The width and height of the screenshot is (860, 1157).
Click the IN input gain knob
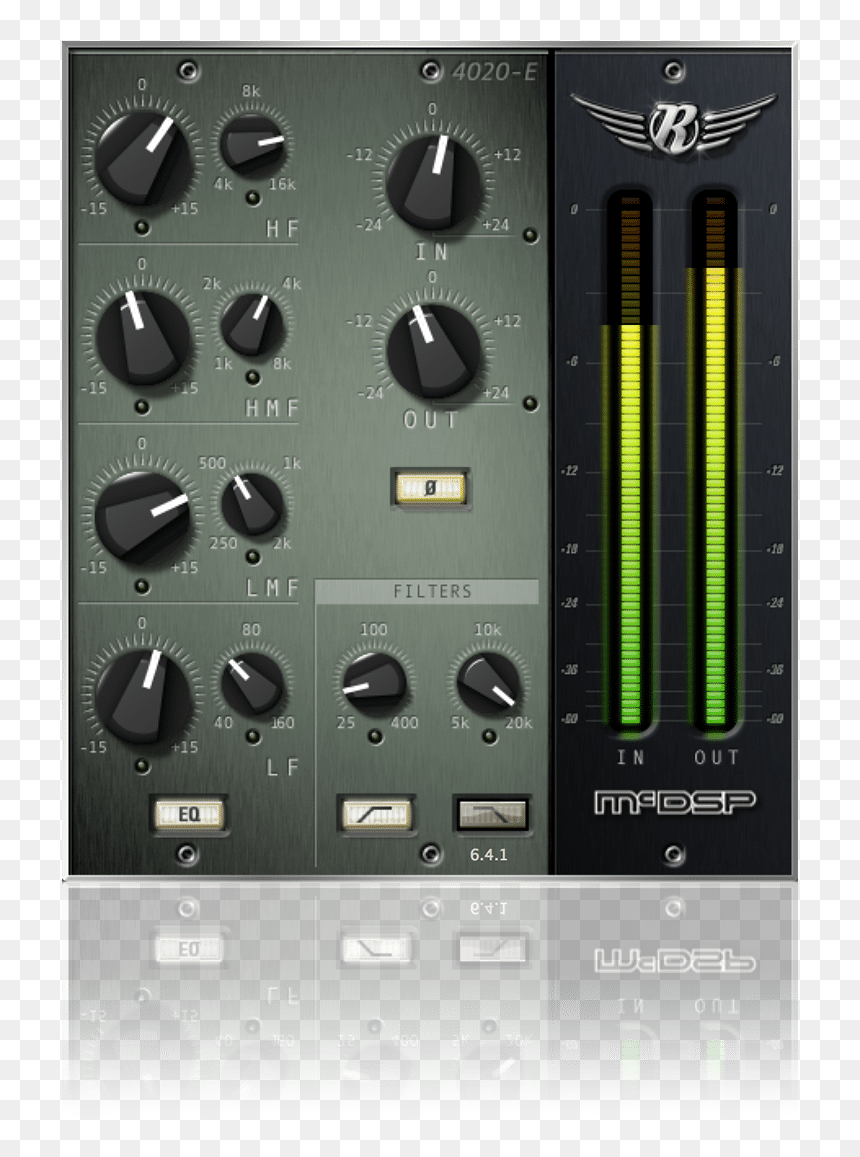point(433,182)
